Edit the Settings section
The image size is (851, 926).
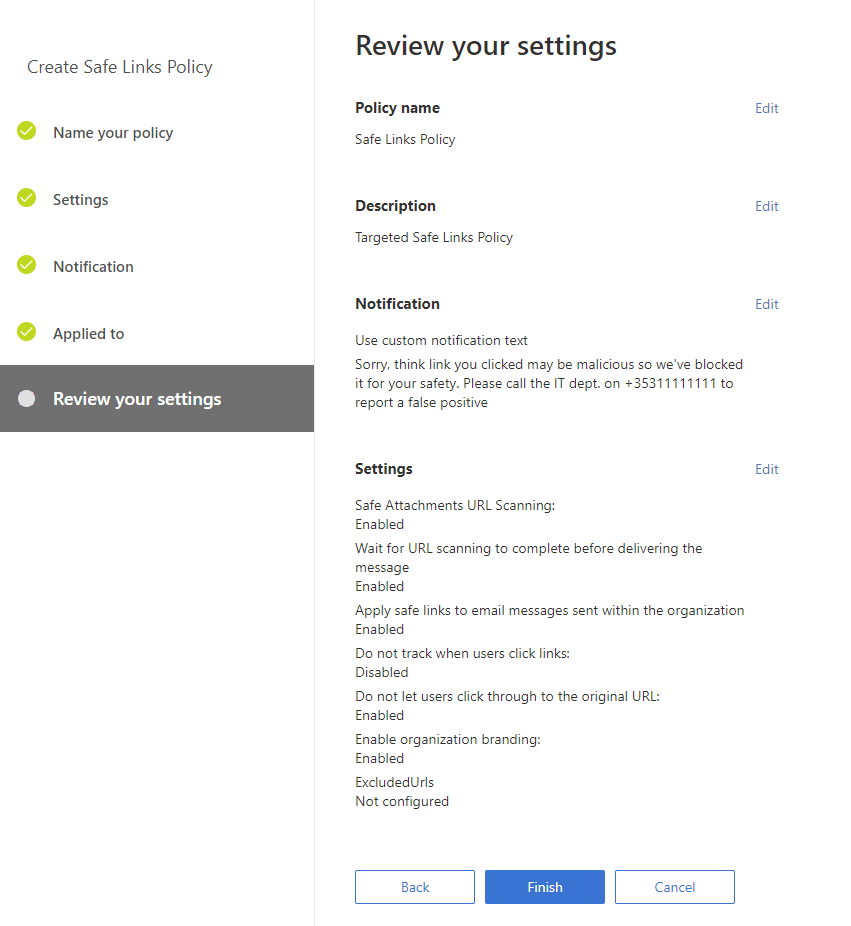(x=766, y=469)
